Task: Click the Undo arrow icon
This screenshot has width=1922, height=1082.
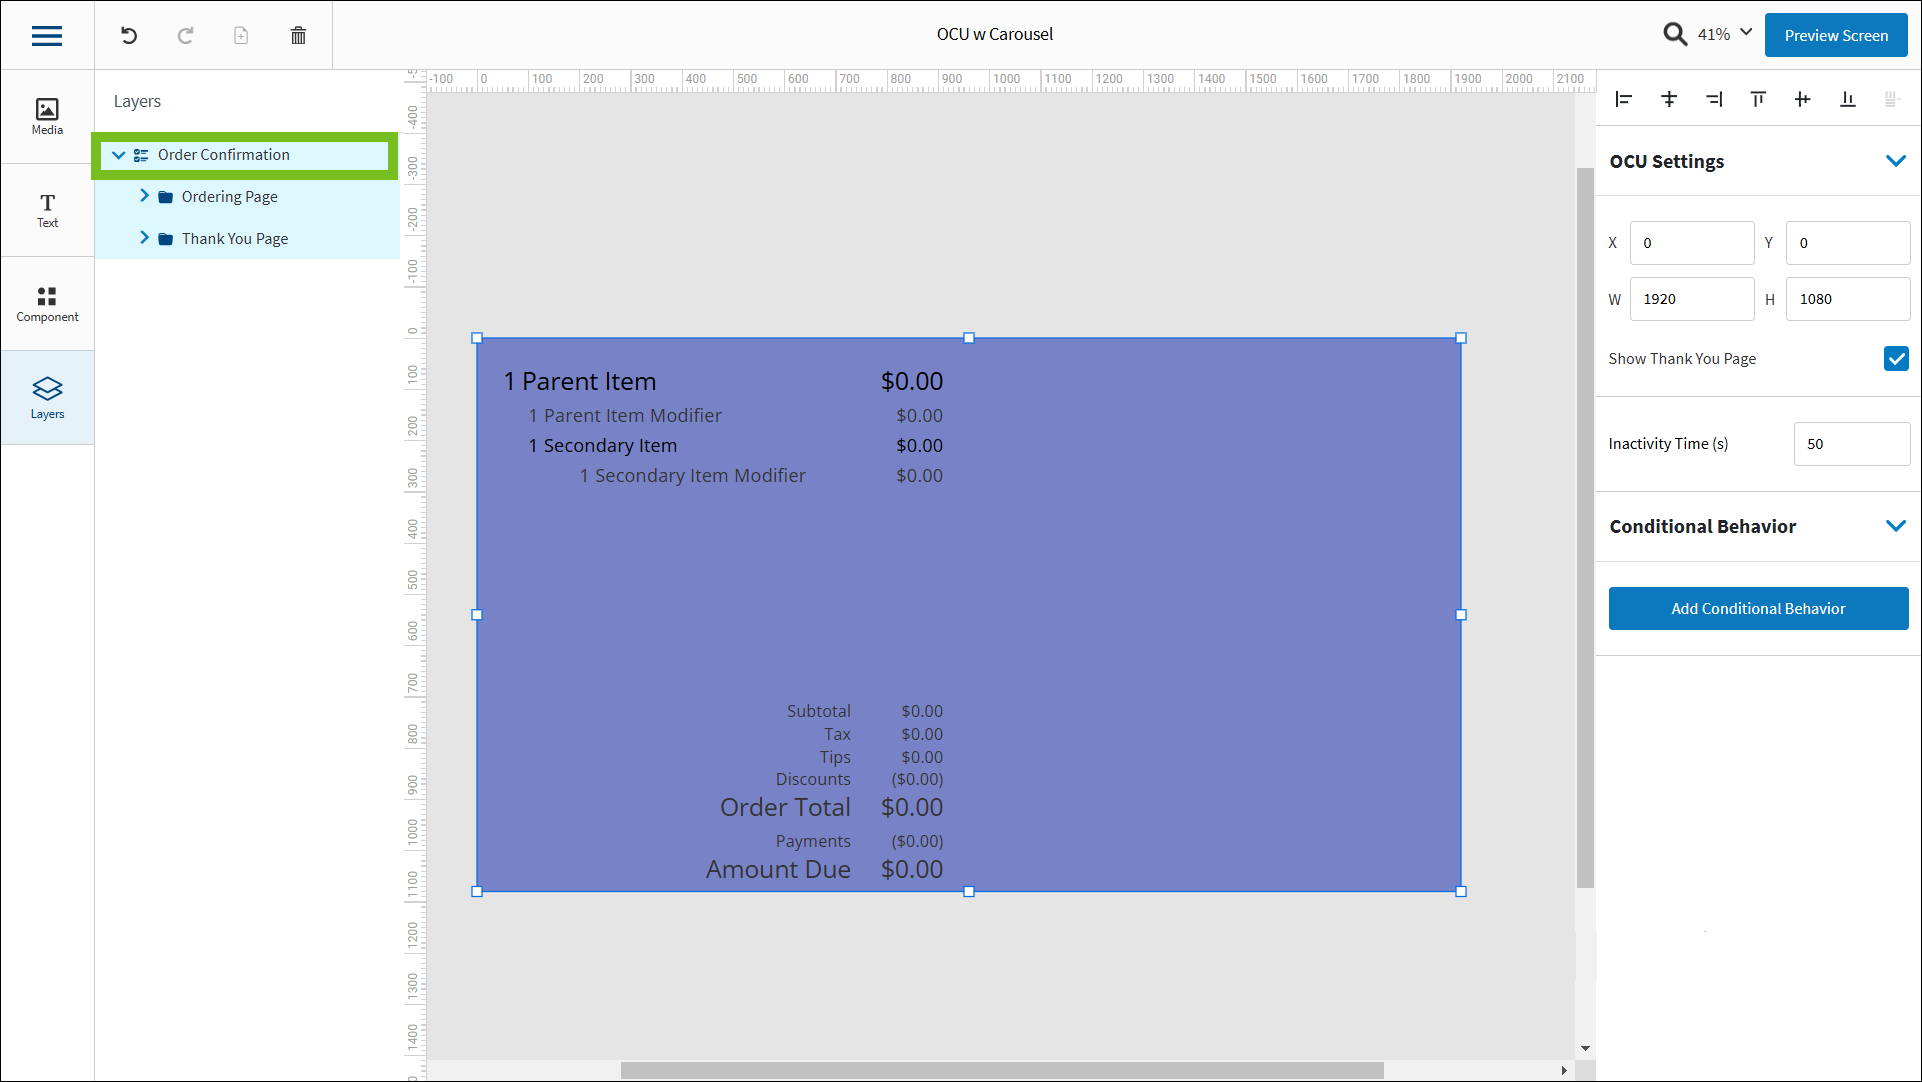Action: coord(129,36)
